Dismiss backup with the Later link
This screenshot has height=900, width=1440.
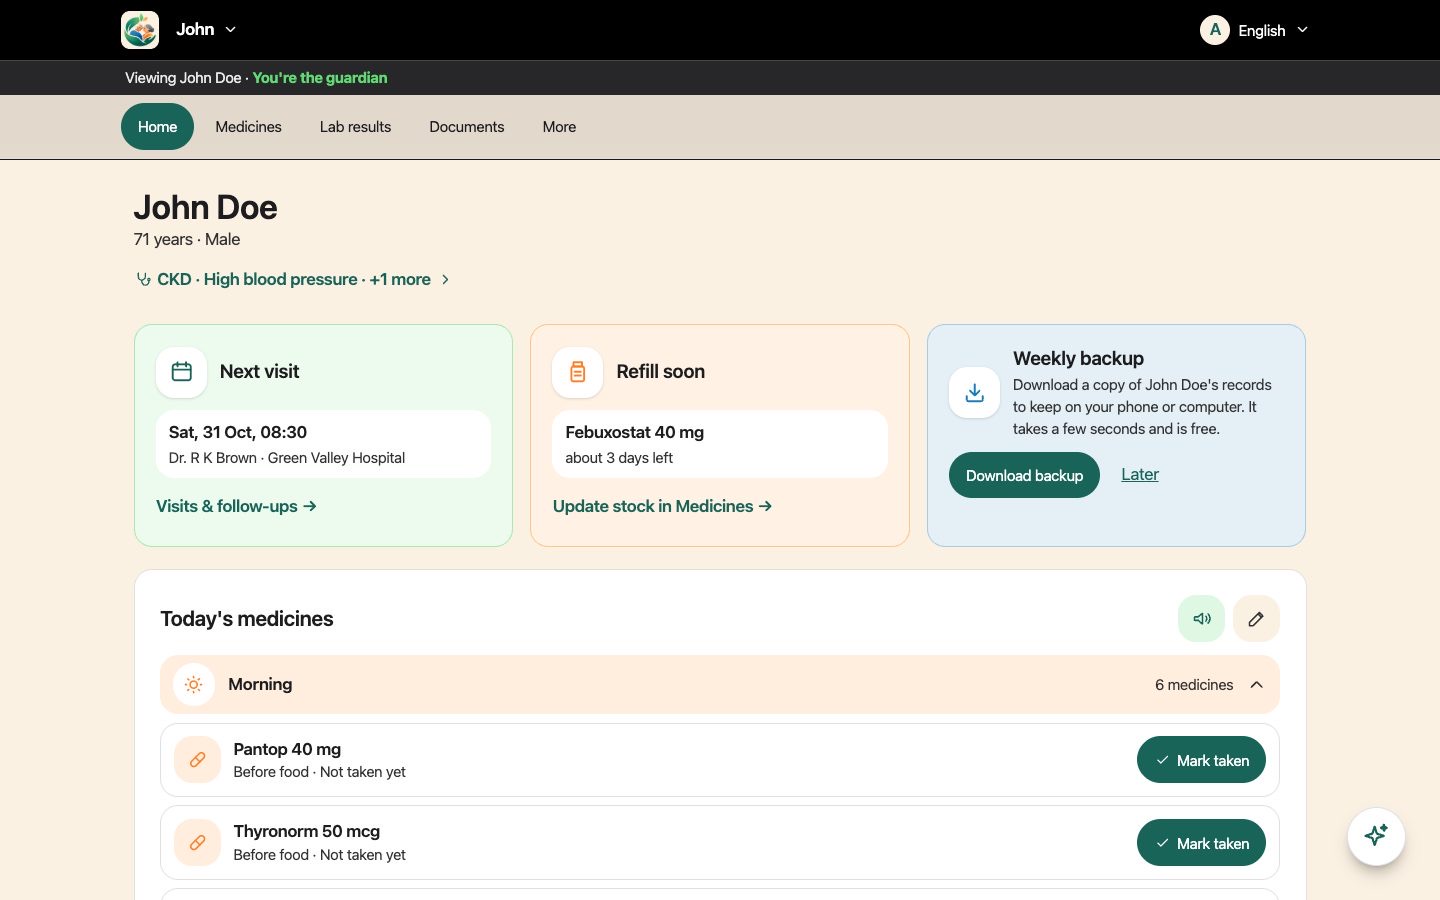(x=1140, y=474)
